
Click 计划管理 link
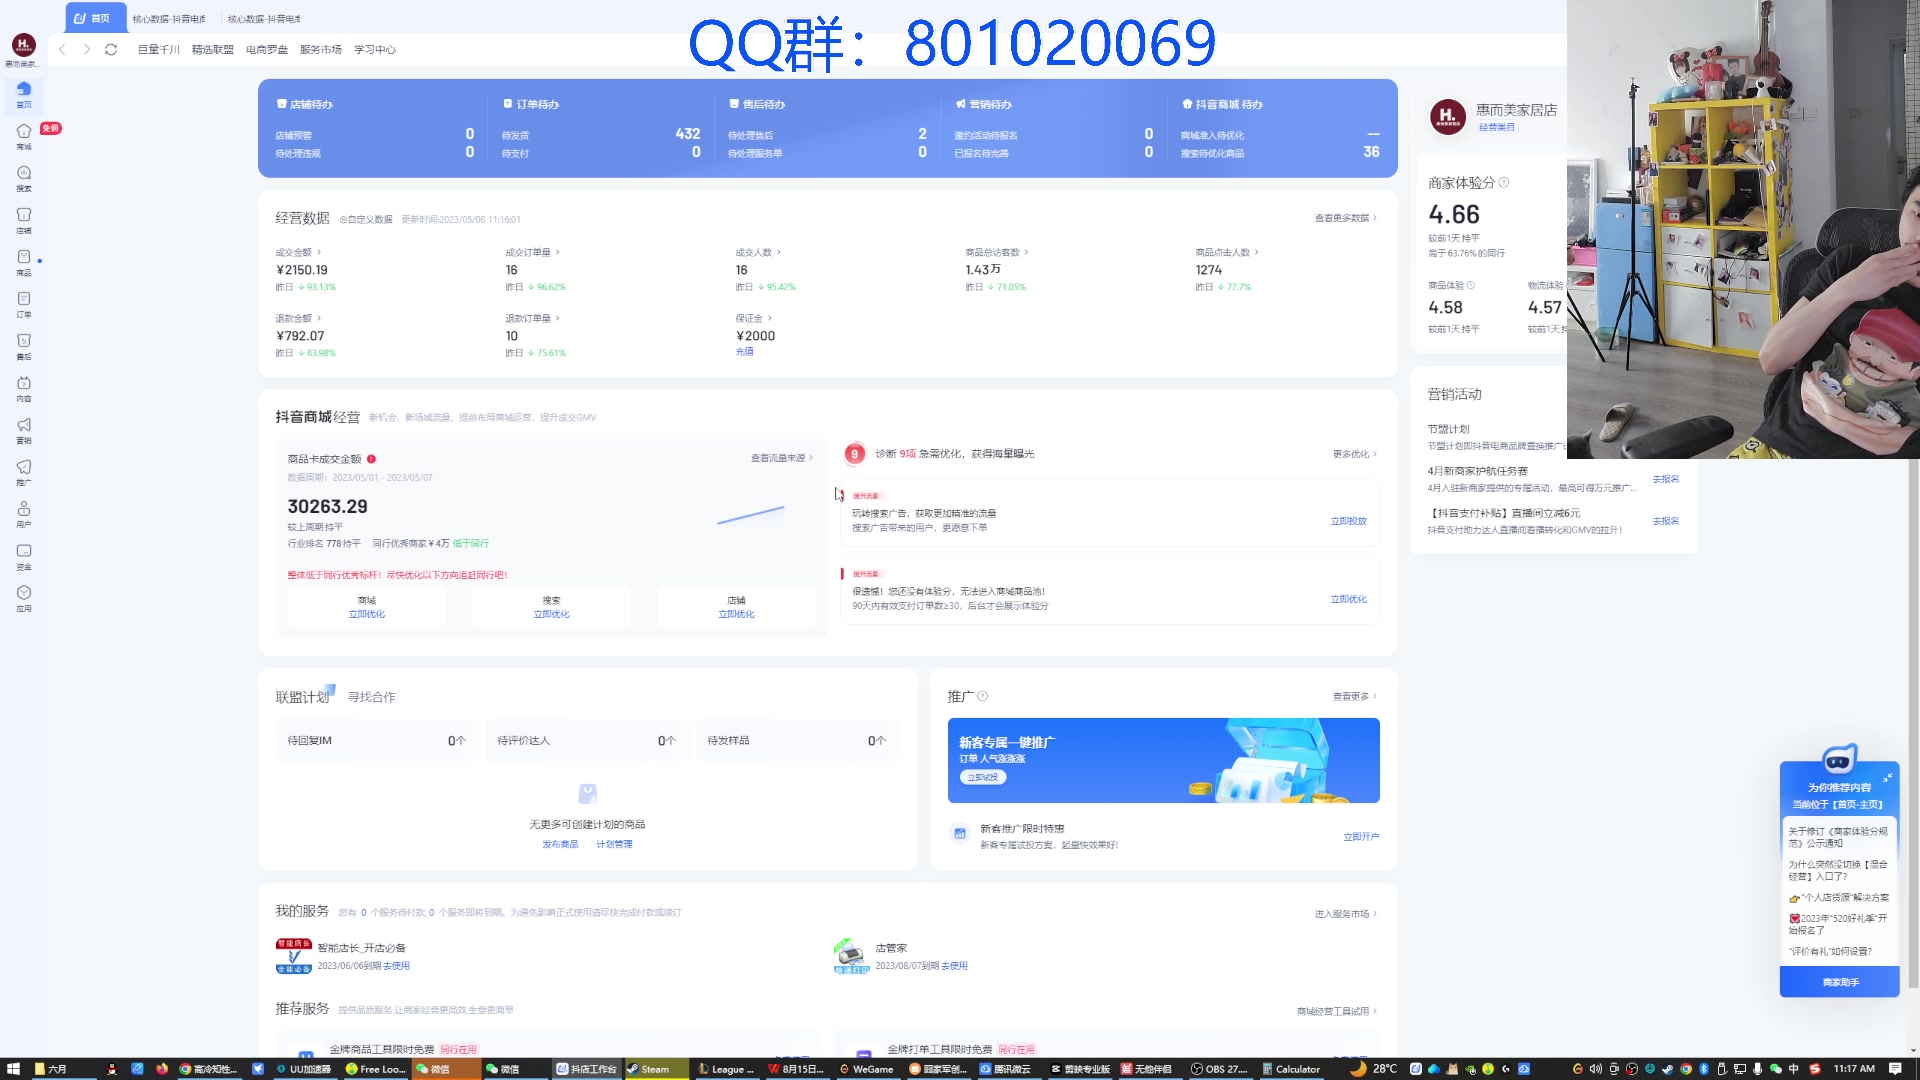click(x=614, y=844)
